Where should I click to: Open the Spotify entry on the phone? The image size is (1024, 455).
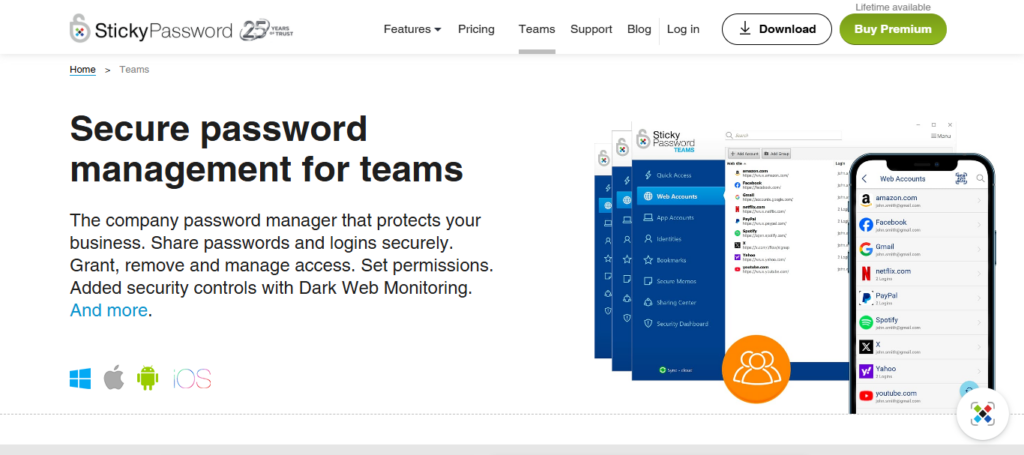pyautogui.click(x=921, y=322)
